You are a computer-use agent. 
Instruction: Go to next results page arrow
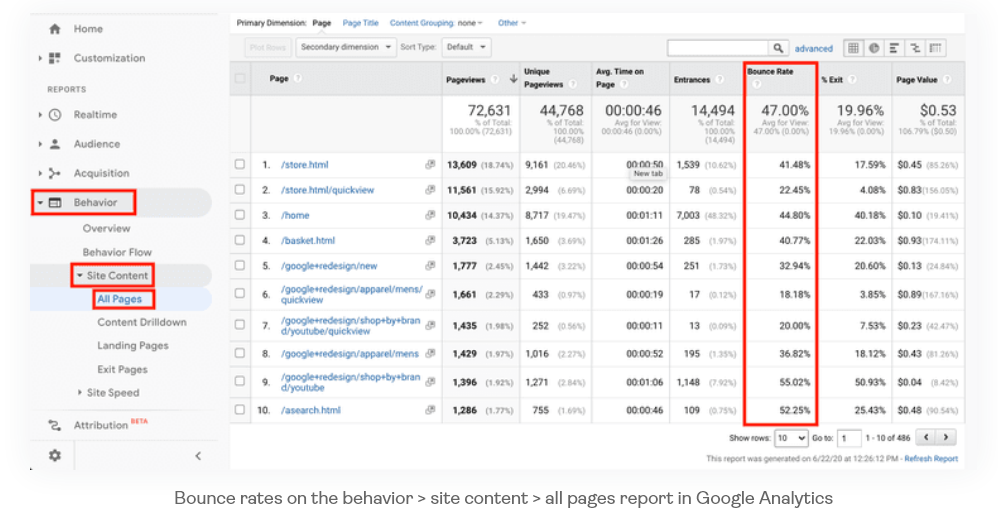(946, 437)
